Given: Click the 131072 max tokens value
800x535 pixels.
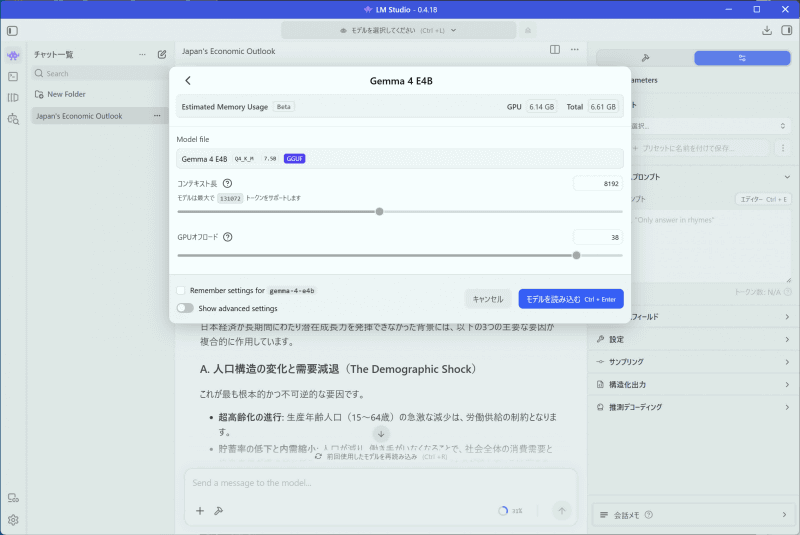Looking at the screenshot, I should tap(230, 198).
